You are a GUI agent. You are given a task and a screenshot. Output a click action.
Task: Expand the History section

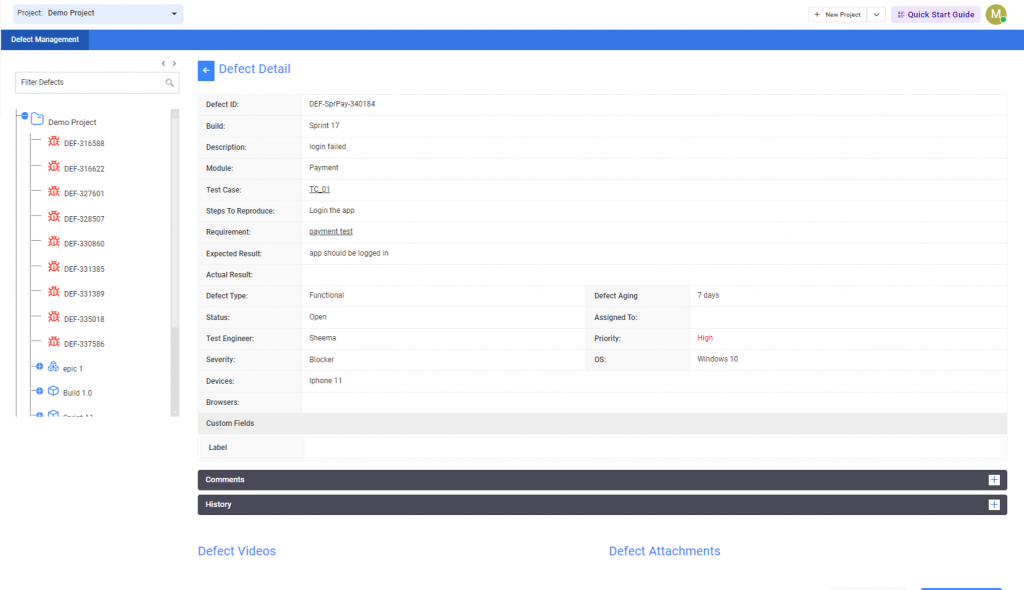coord(994,504)
